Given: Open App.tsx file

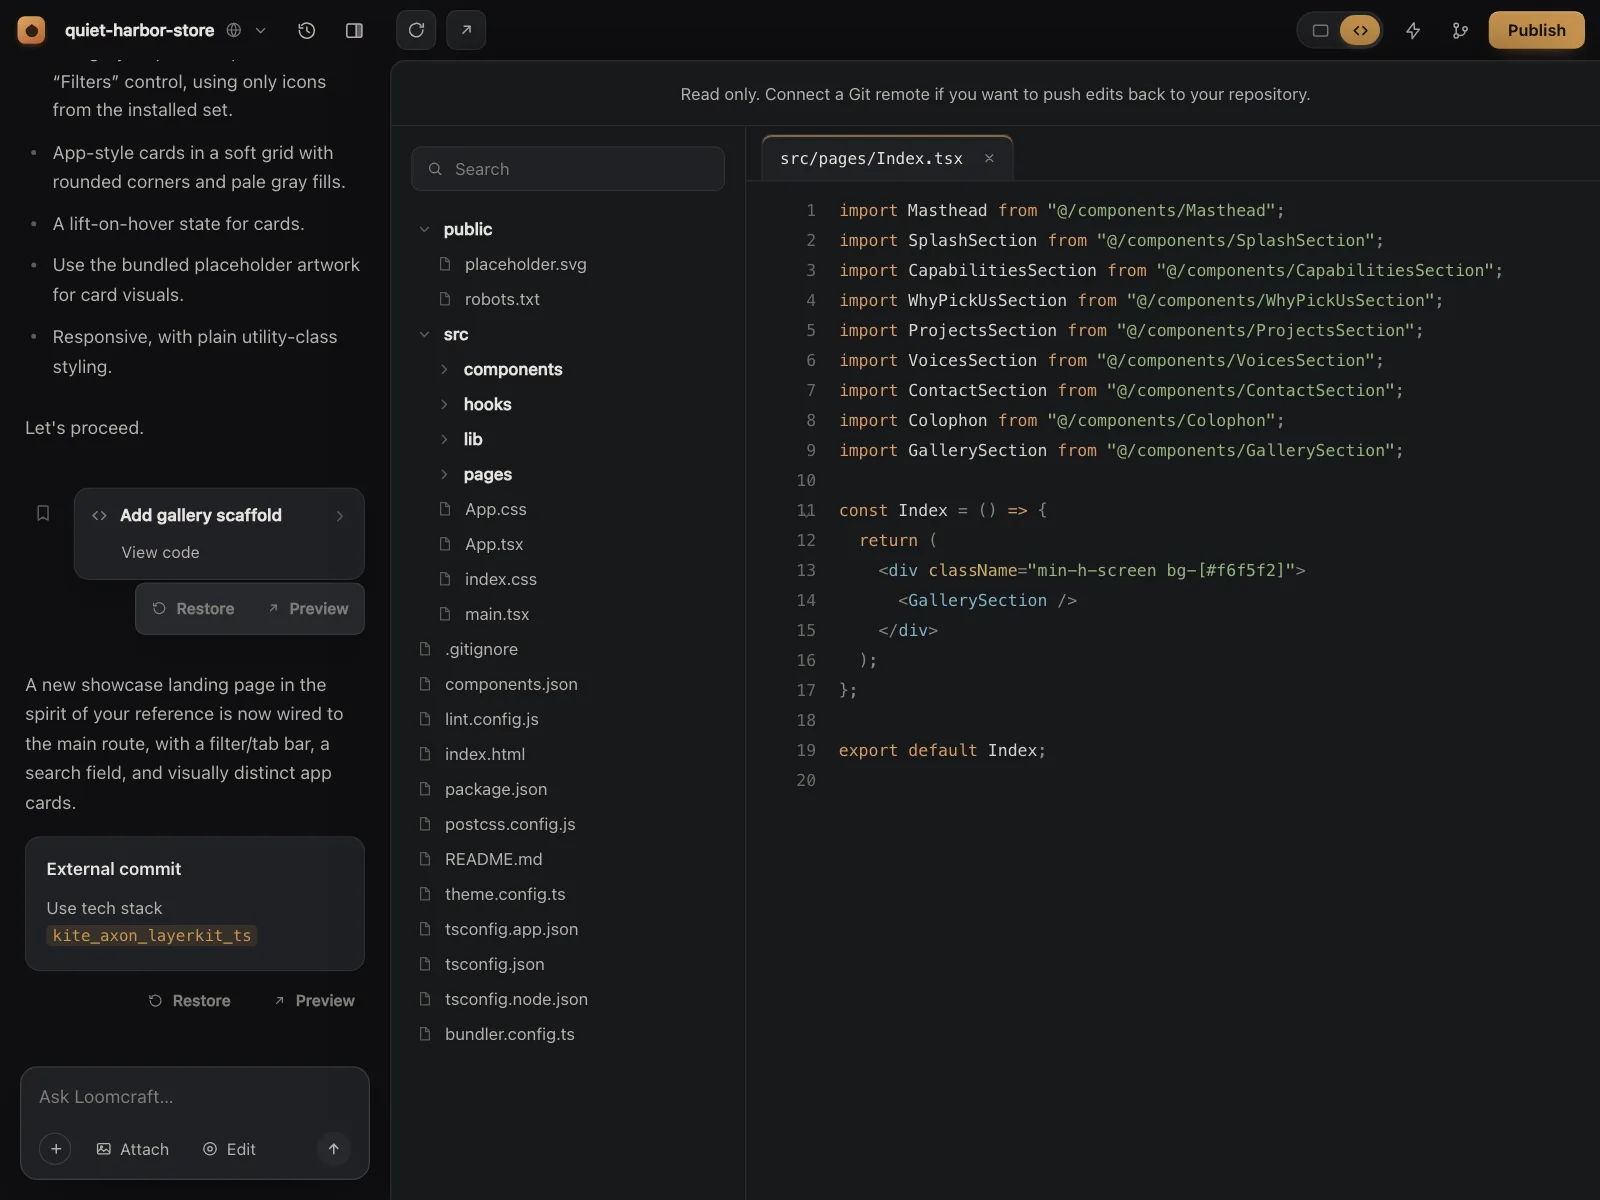Looking at the screenshot, I should tap(494, 544).
